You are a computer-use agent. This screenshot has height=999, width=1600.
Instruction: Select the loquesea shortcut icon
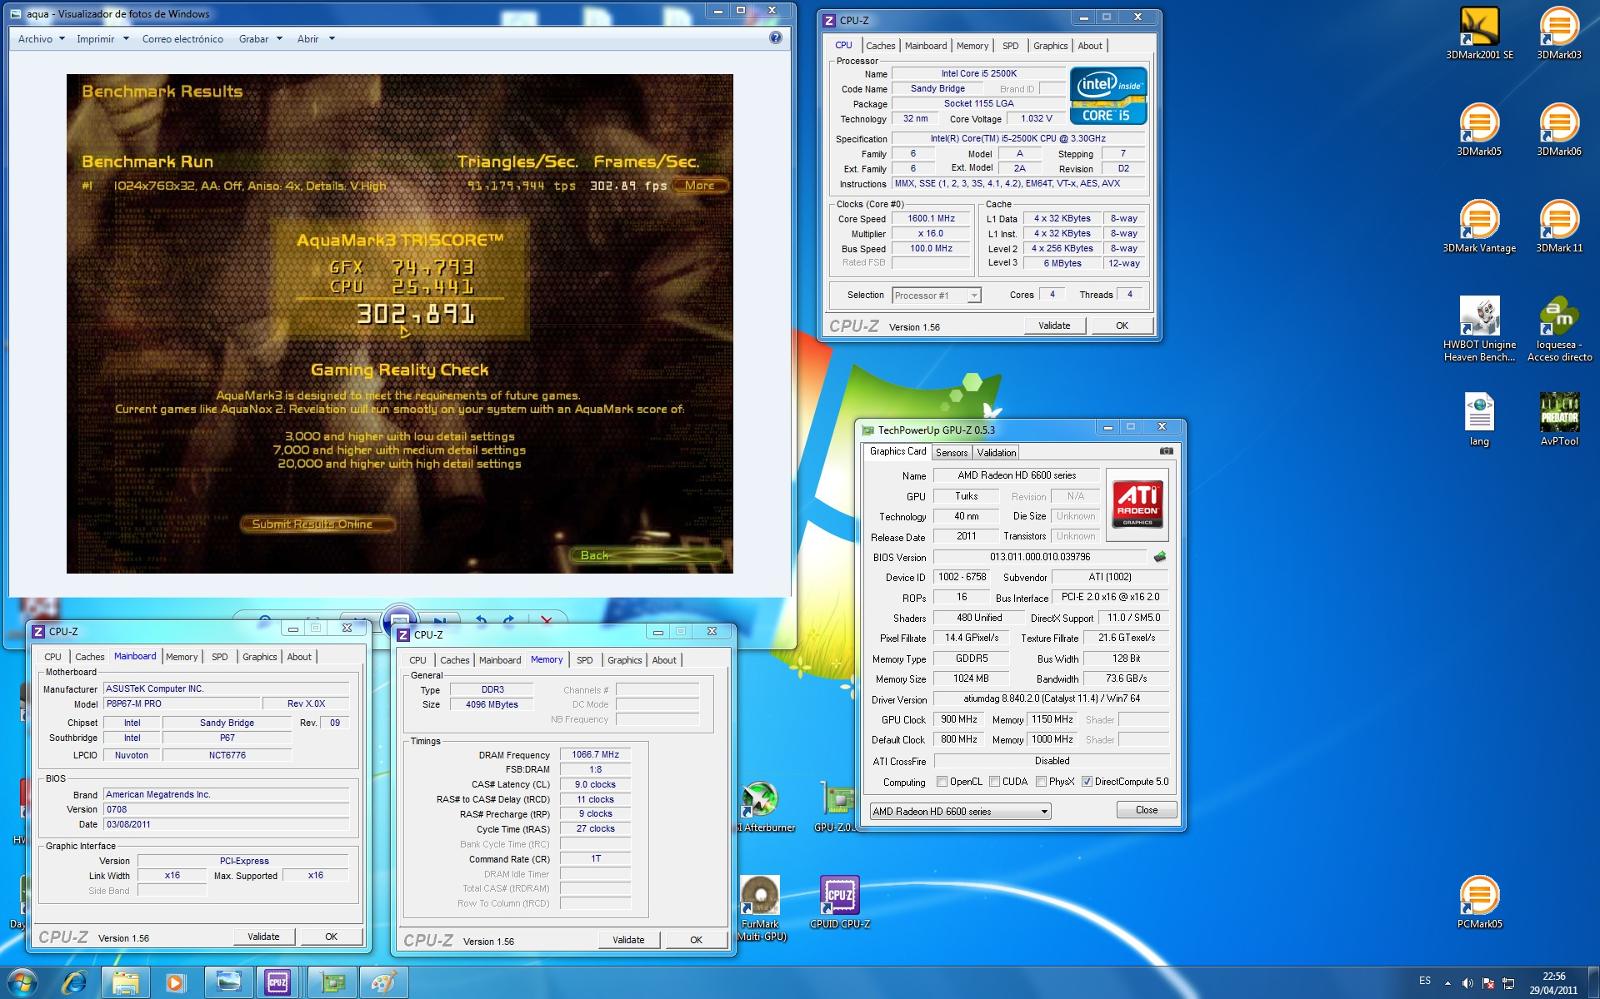click(x=1559, y=329)
